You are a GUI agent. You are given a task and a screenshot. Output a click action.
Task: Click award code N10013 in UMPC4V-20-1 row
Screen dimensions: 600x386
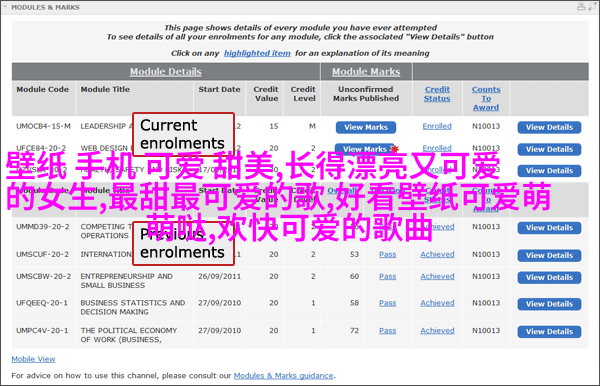coord(486,331)
